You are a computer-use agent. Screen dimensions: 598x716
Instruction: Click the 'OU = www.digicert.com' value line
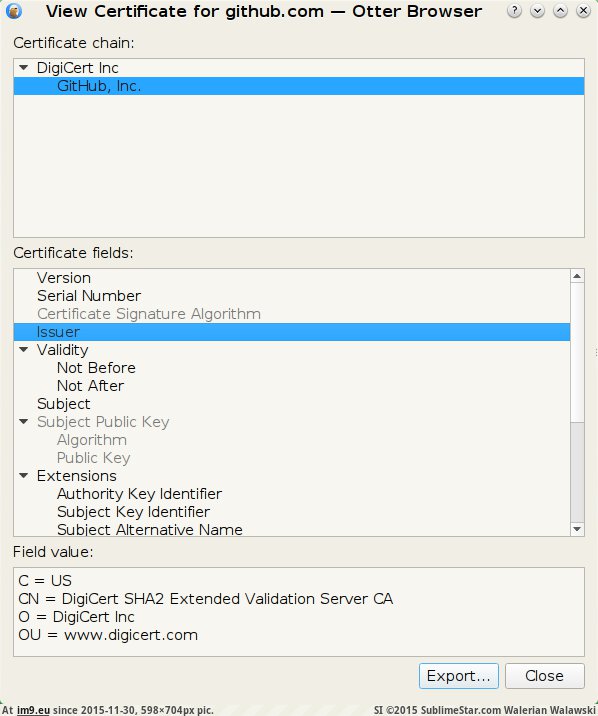[x=108, y=635]
